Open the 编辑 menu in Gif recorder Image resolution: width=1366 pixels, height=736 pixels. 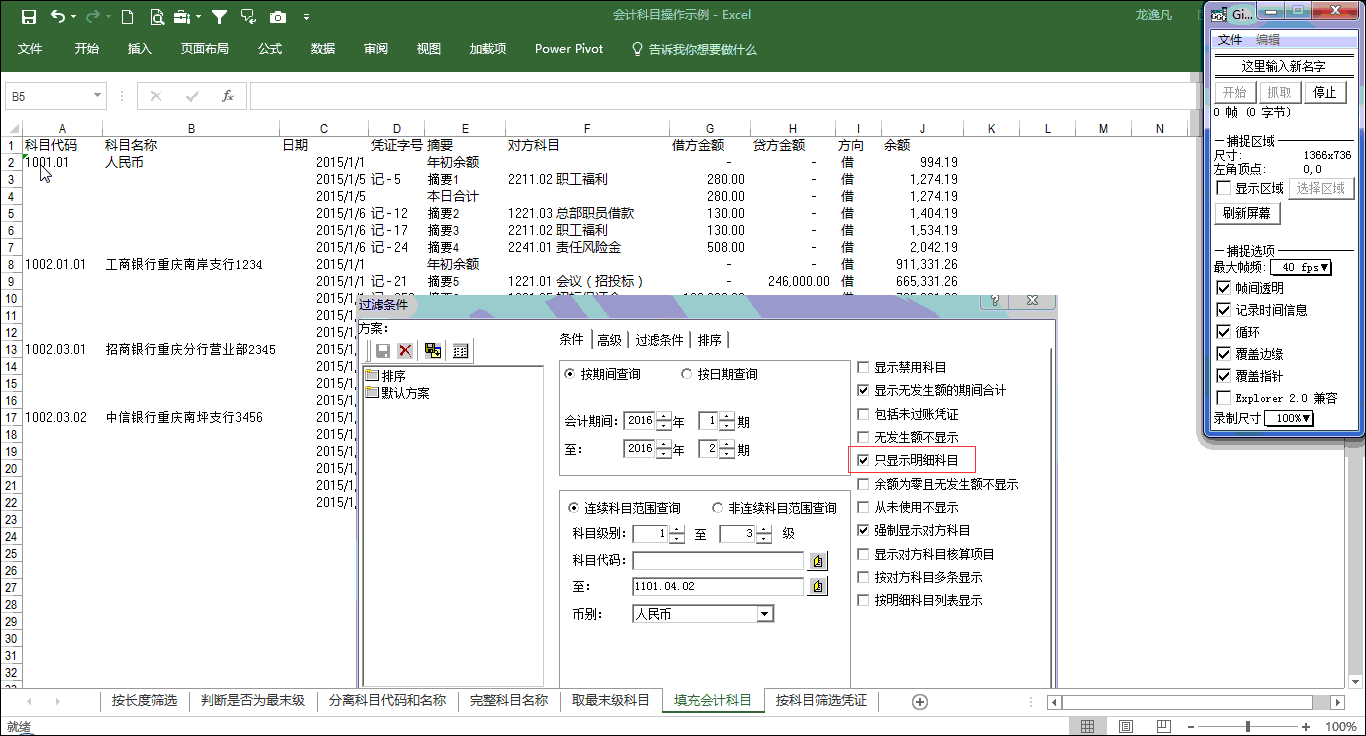pos(1268,40)
